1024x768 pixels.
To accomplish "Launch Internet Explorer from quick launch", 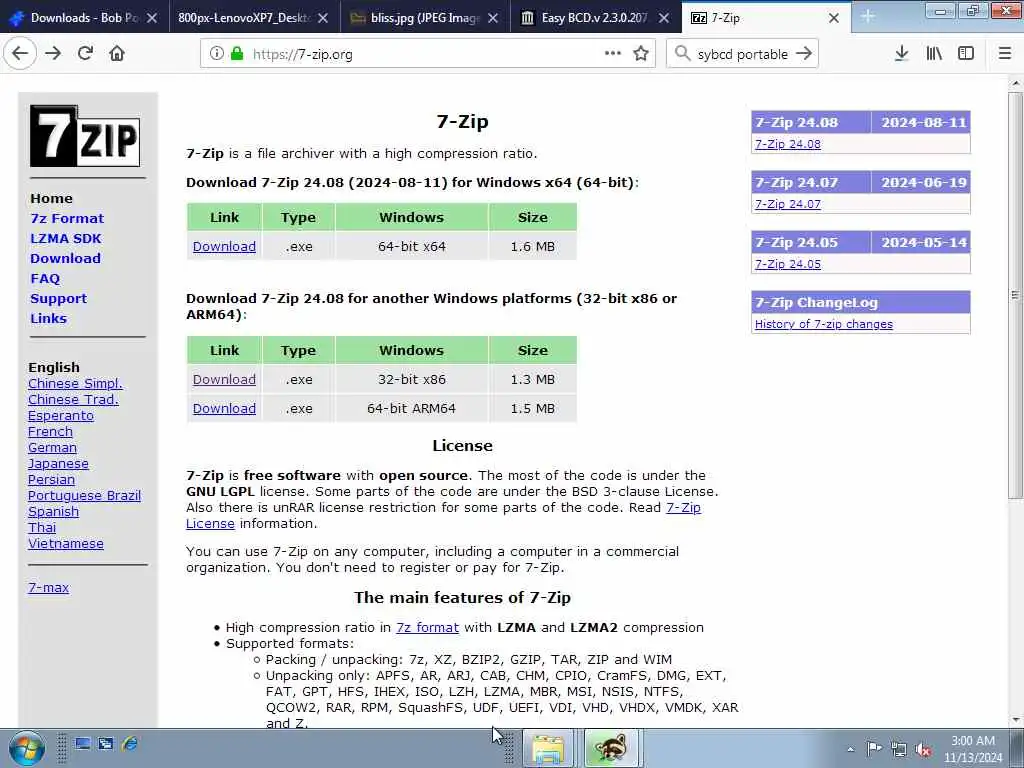I will pos(130,743).
